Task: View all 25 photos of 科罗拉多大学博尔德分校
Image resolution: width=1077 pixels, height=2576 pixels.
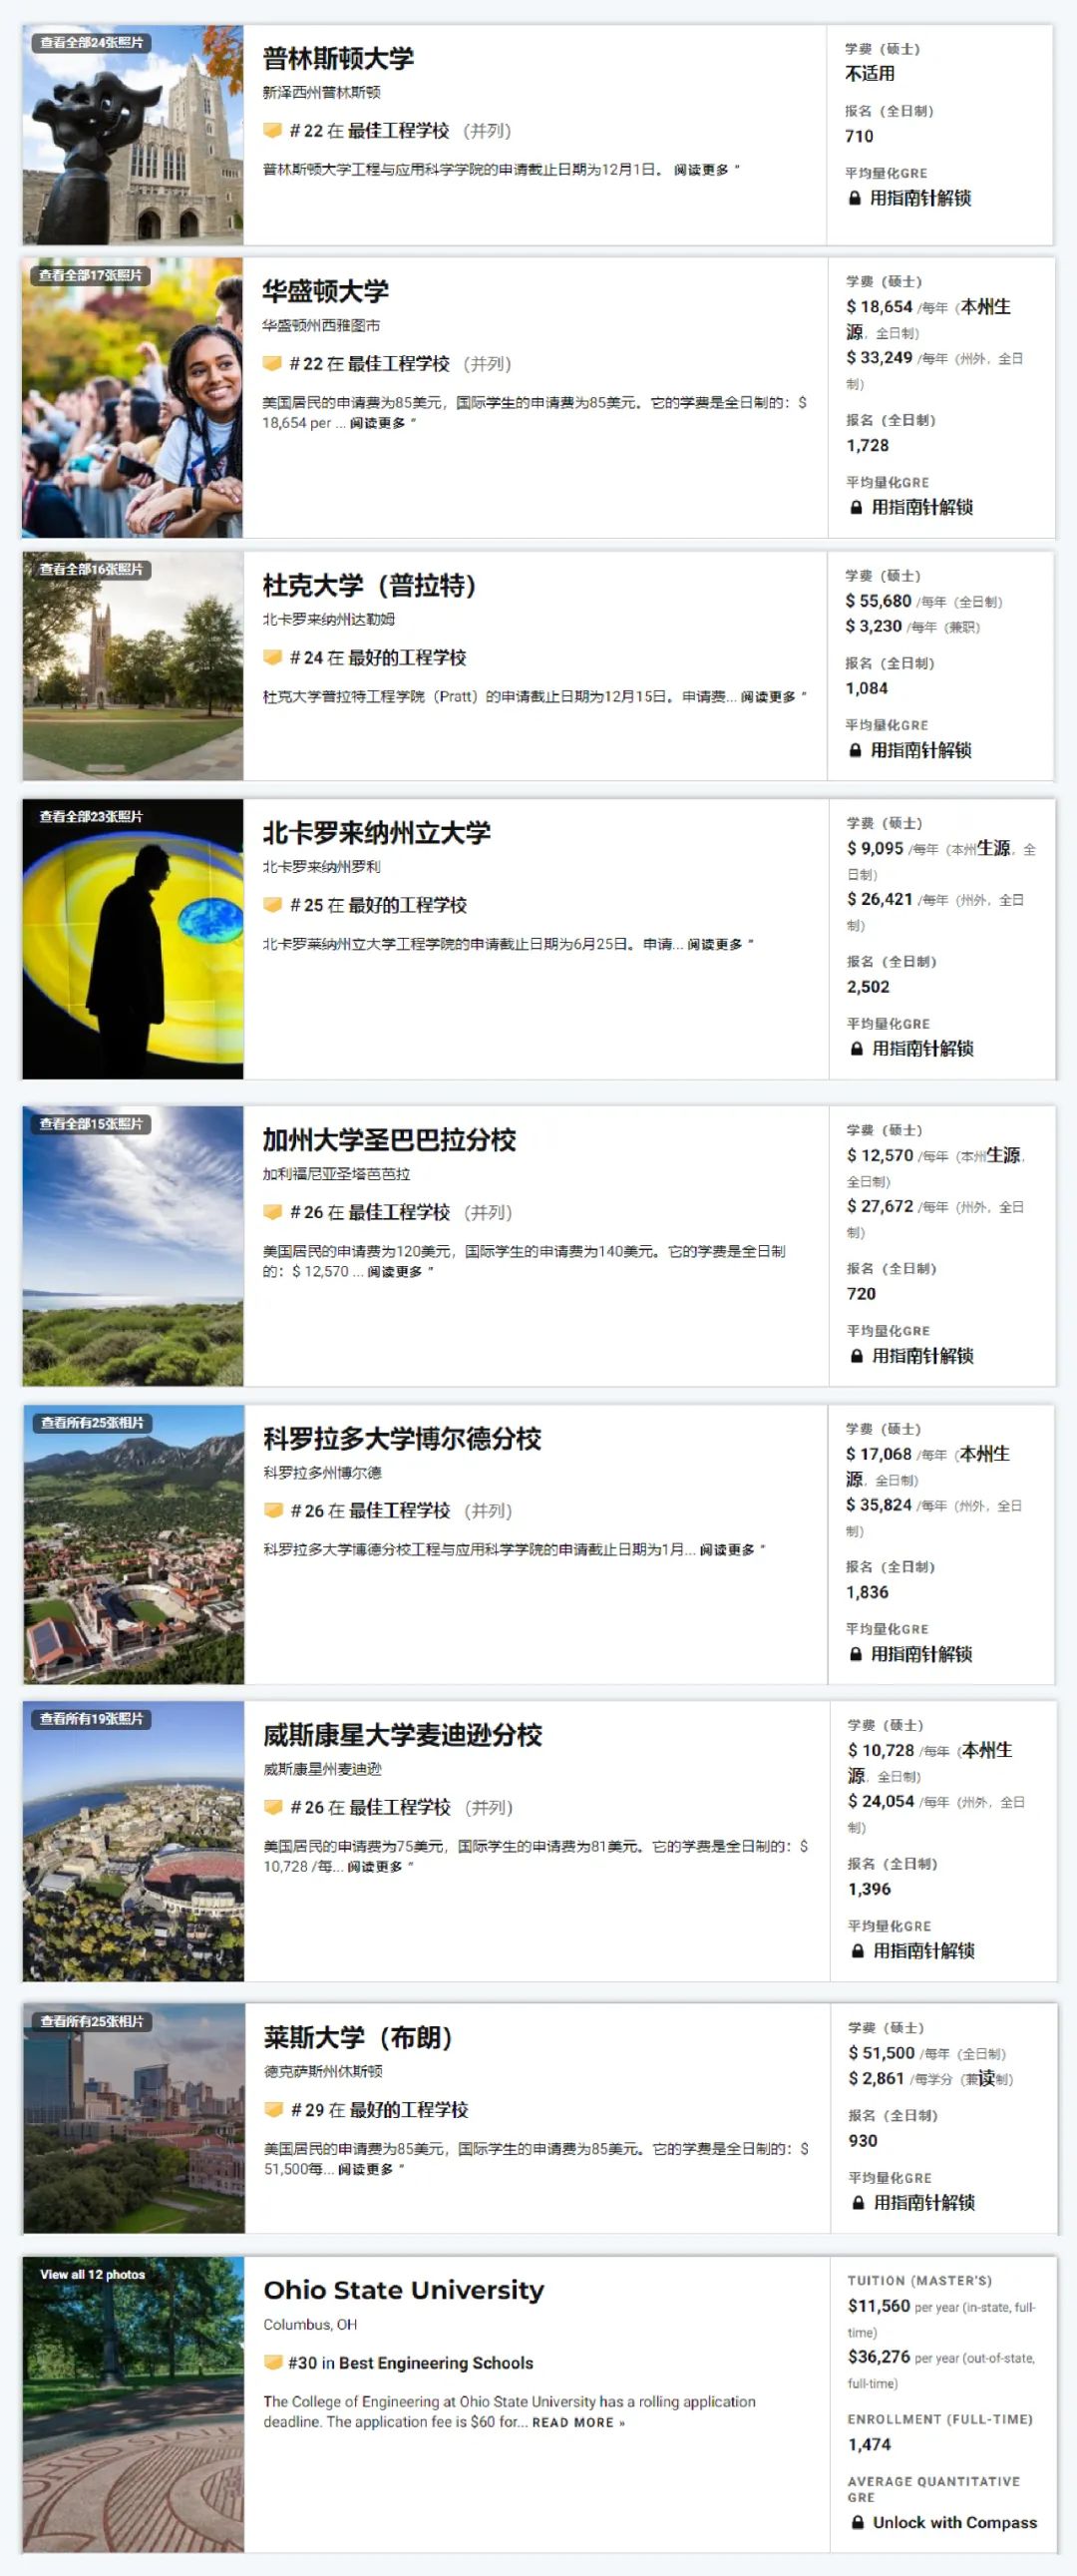Action: point(92,1423)
